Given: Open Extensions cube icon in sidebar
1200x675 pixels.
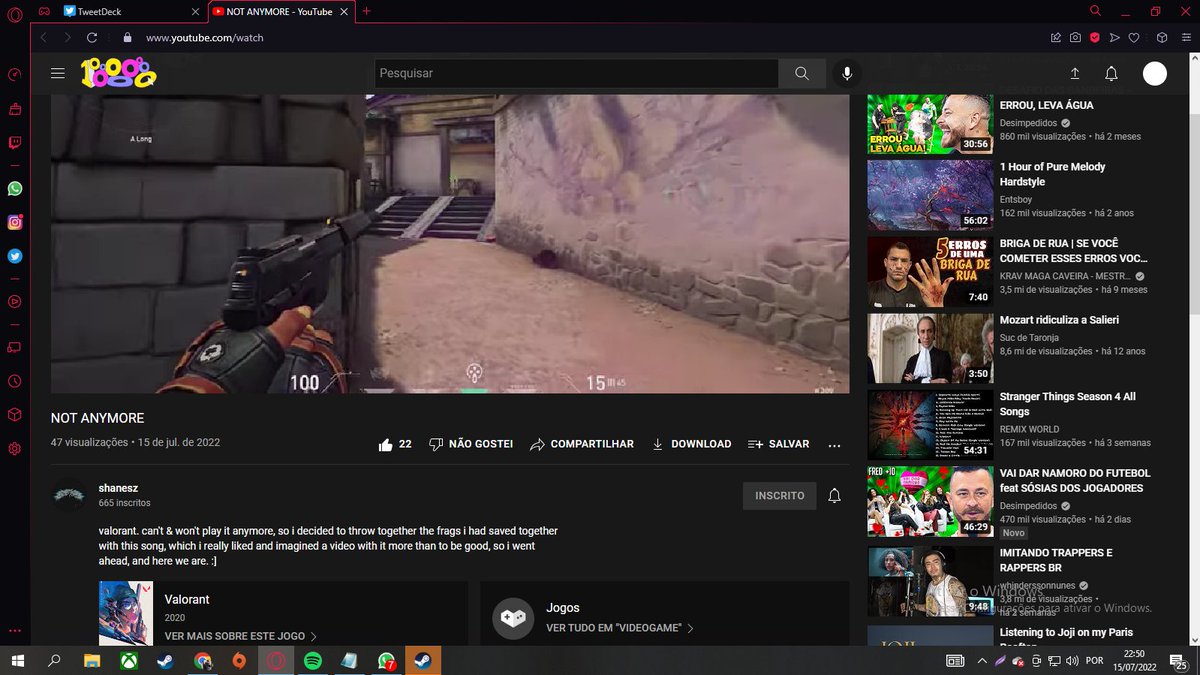Looking at the screenshot, I should [x=14, y=414].
